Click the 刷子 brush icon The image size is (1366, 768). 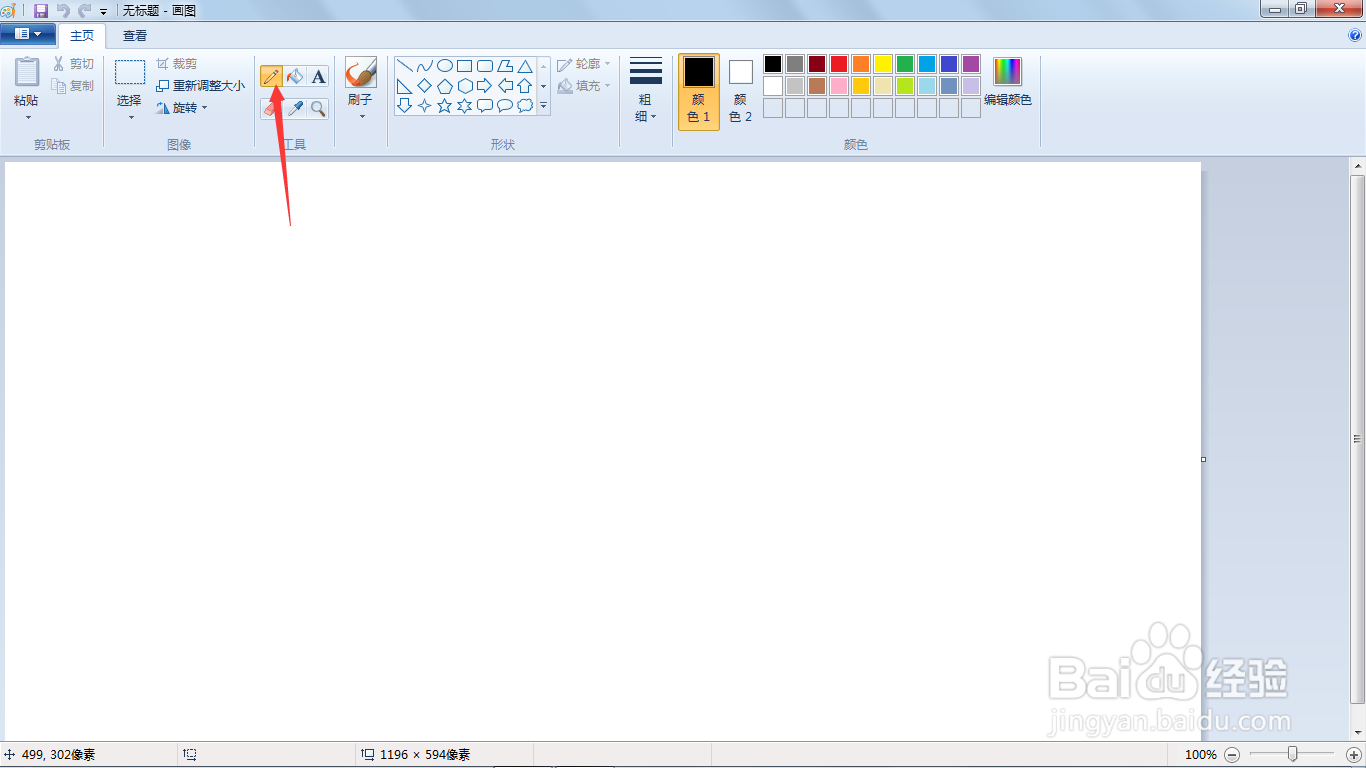click(x=360, y=73)
